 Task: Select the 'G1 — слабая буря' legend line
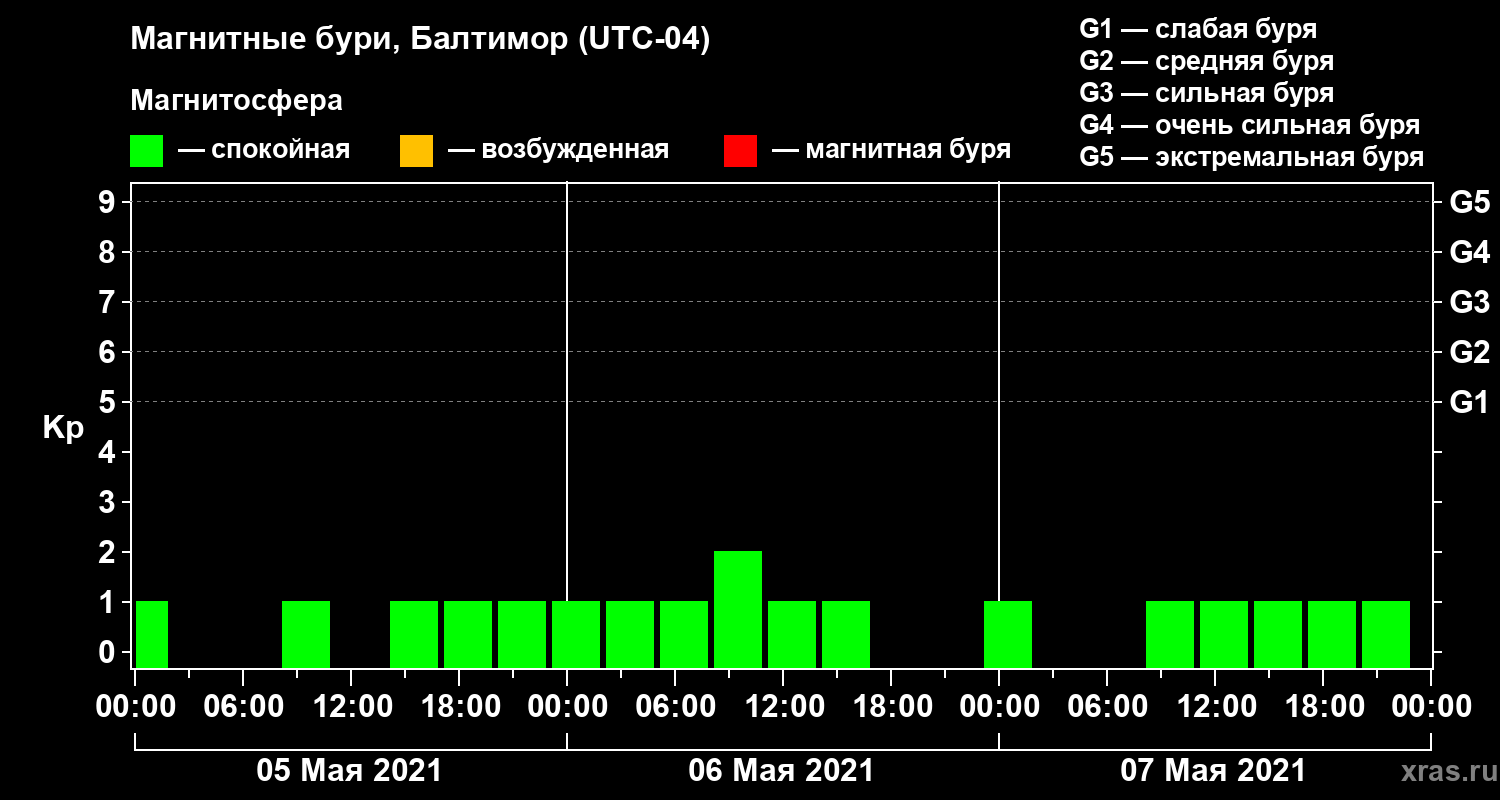click(x=1198, y=29)
